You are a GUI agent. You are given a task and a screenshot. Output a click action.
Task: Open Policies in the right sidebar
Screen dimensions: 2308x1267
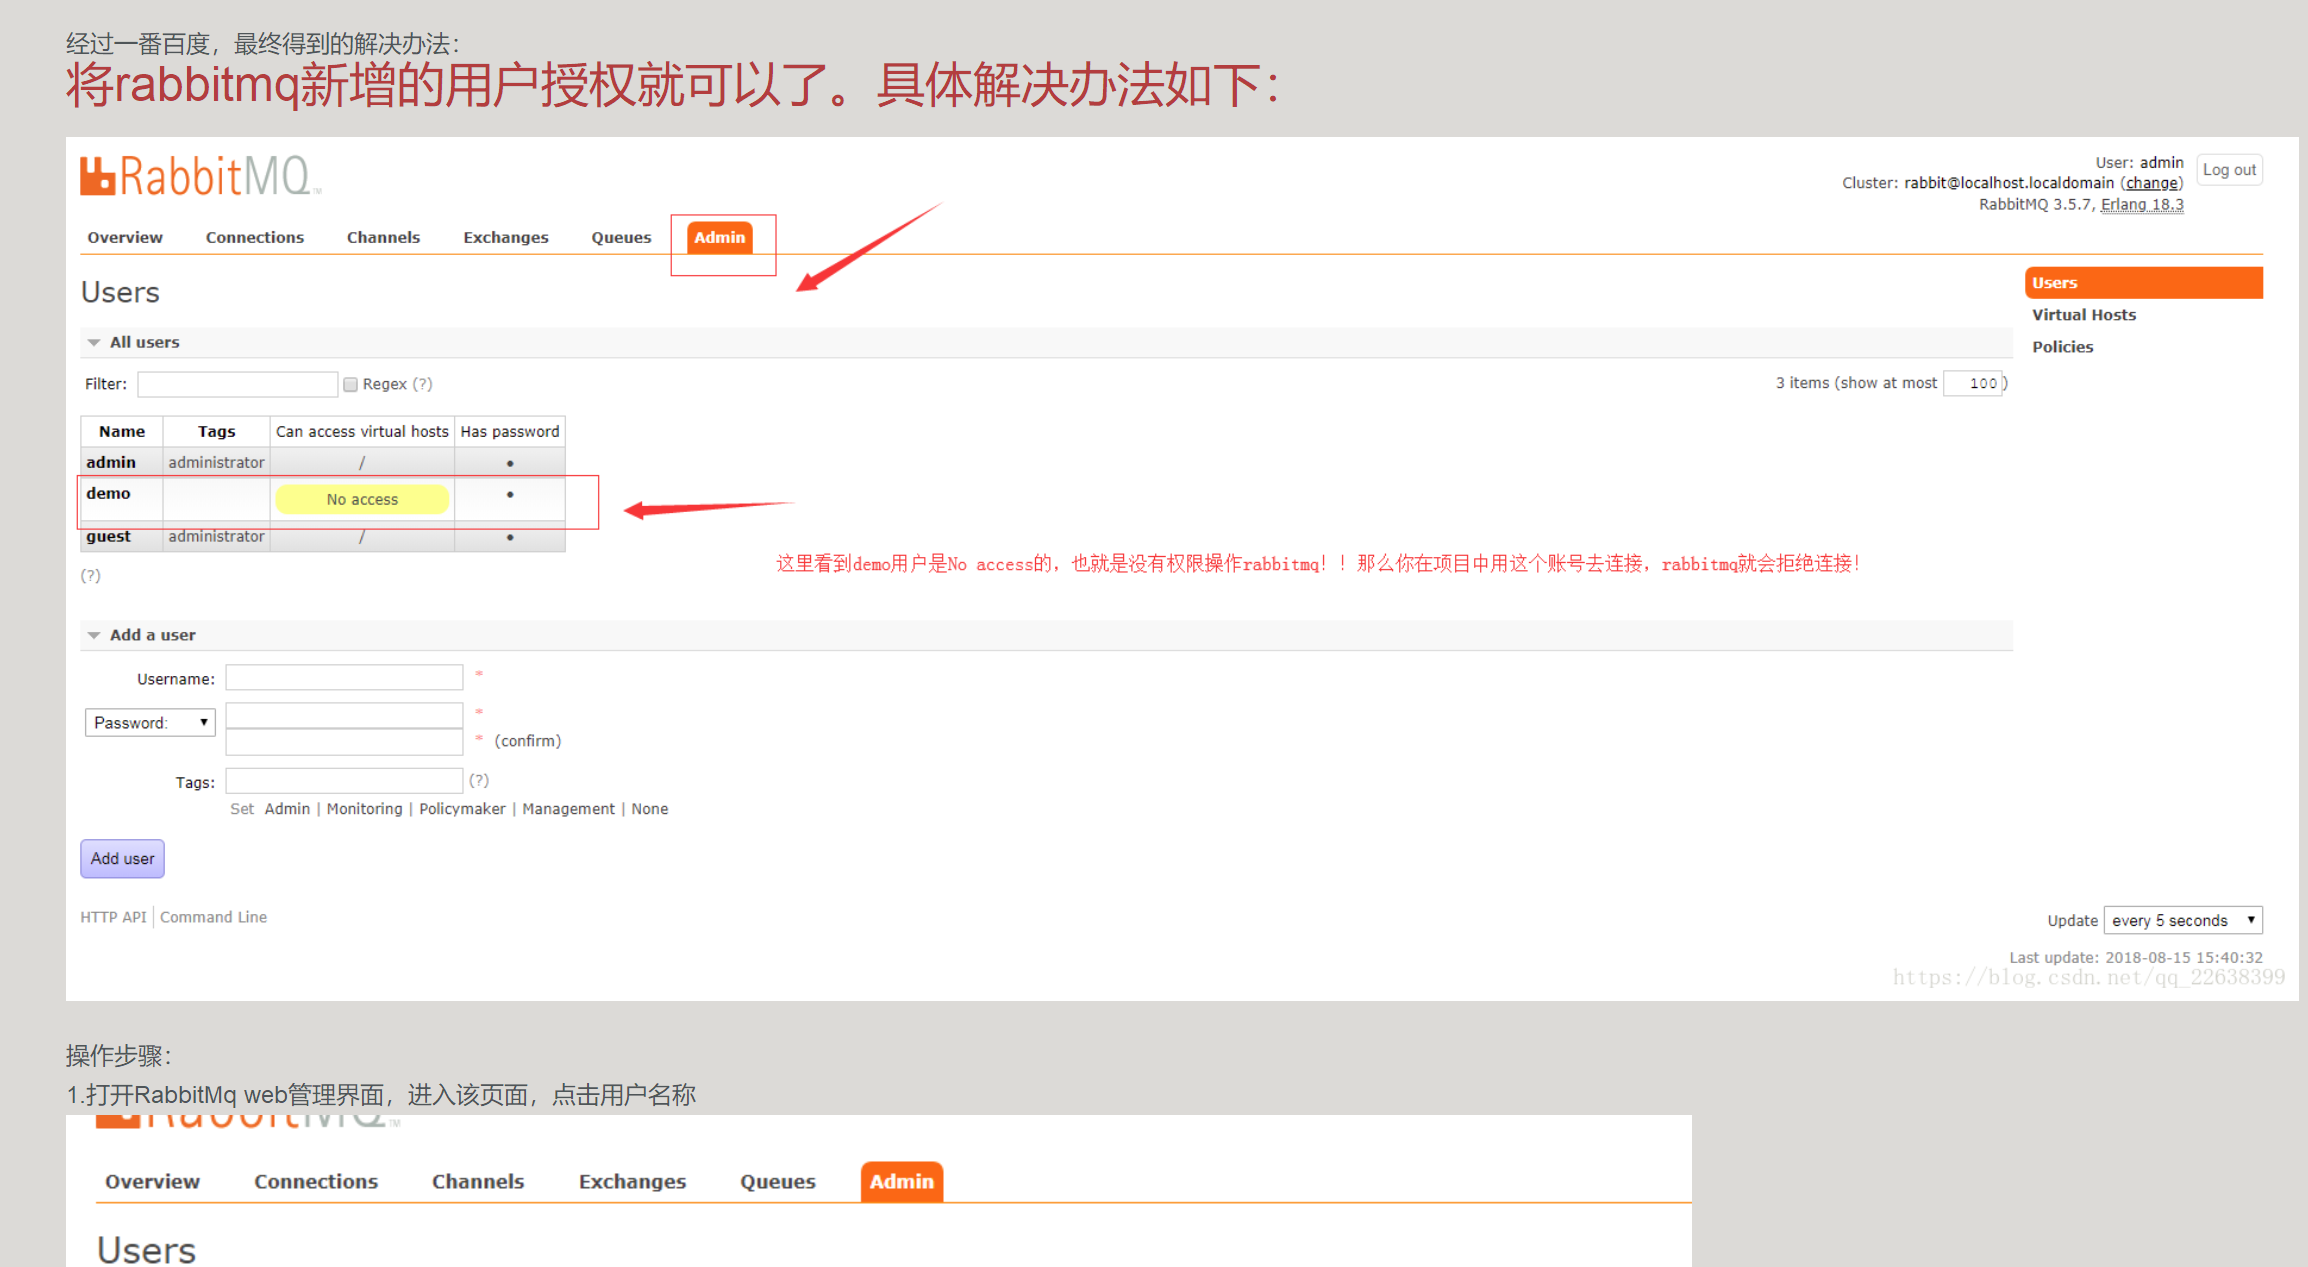(x=2062, y=347)
